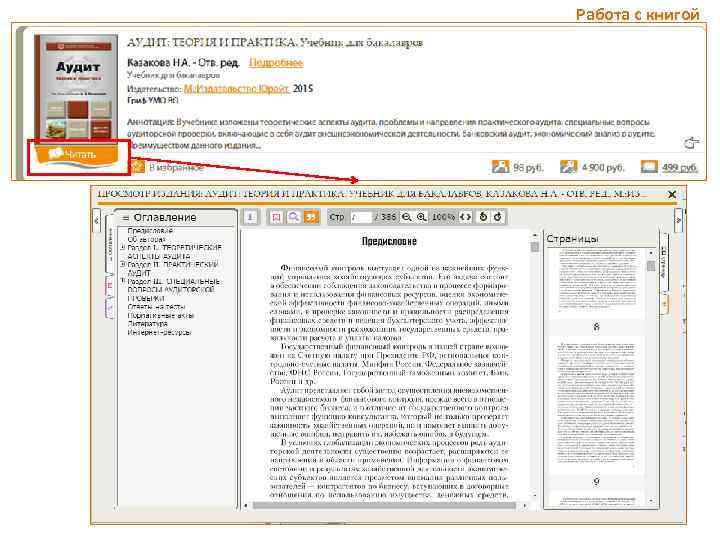Click the page number input field
This screenshot has height=540, width=720.
[360, 217]
